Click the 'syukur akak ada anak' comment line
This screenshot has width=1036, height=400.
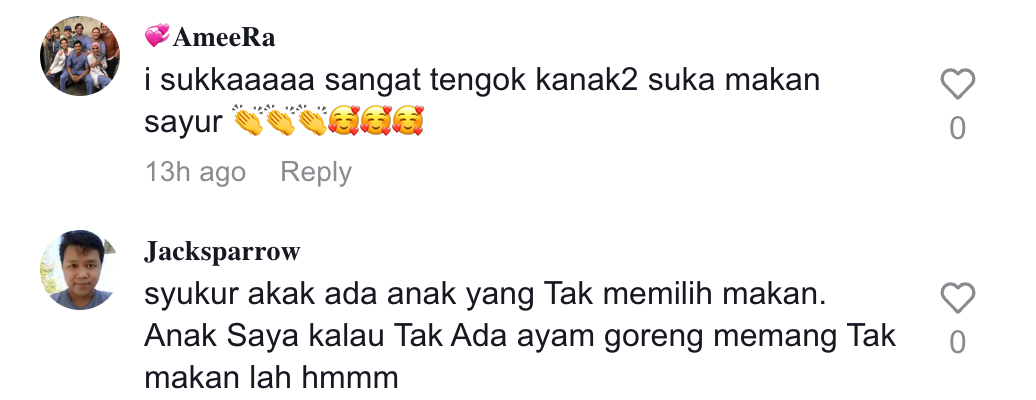pyautogui.click(x=486, y=294)
